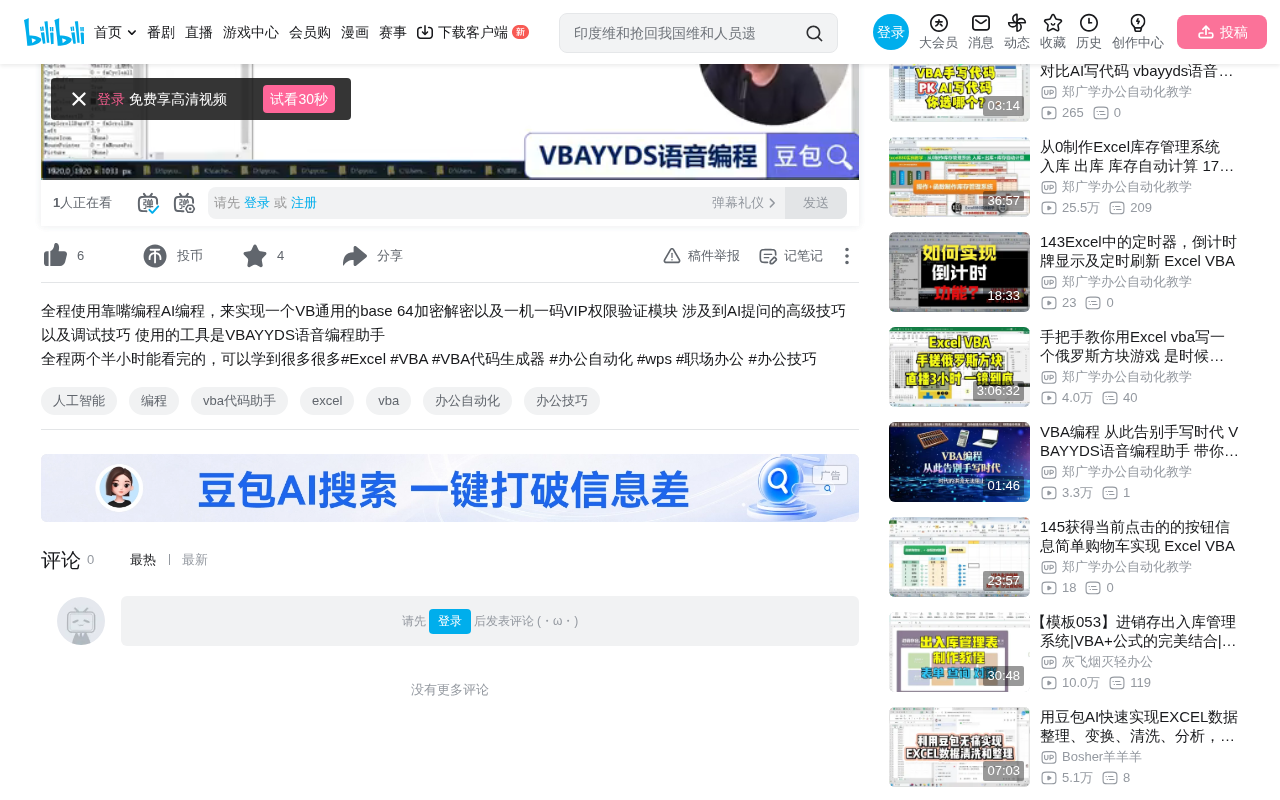Viewport: 1280px width, 800px height.
Task: Open 俄罗斯方块 Excel VBA video thumbnail
Action: 959,367
